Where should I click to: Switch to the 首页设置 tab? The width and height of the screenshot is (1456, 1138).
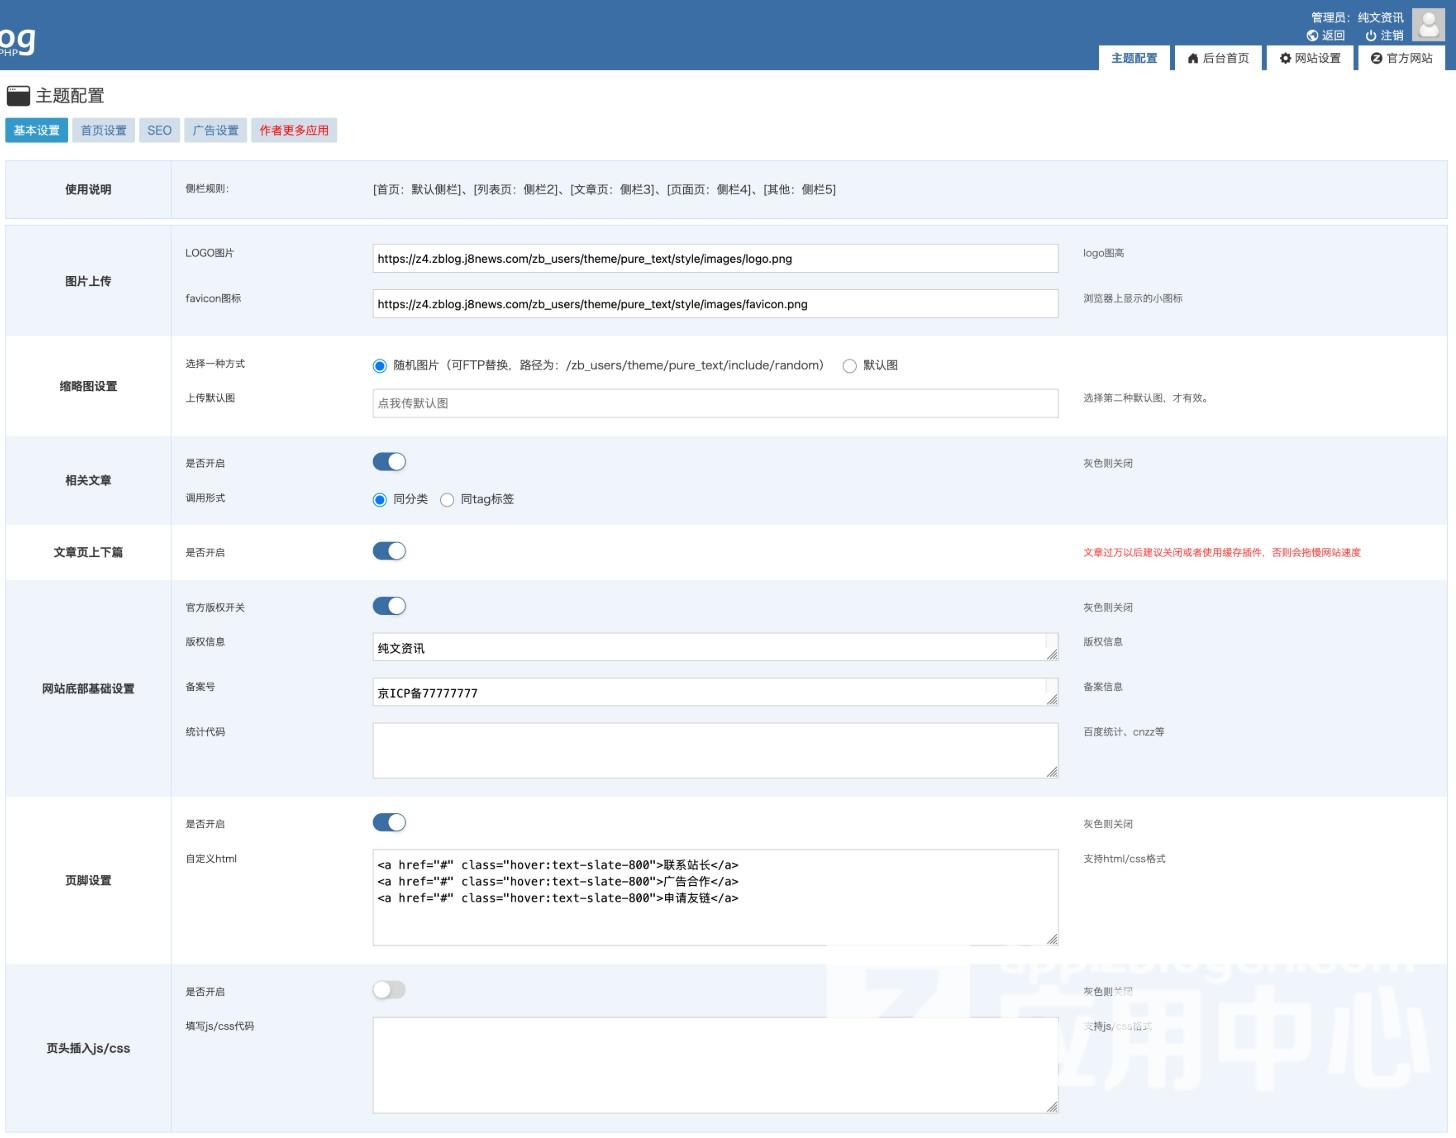click(x=104, y=130)
